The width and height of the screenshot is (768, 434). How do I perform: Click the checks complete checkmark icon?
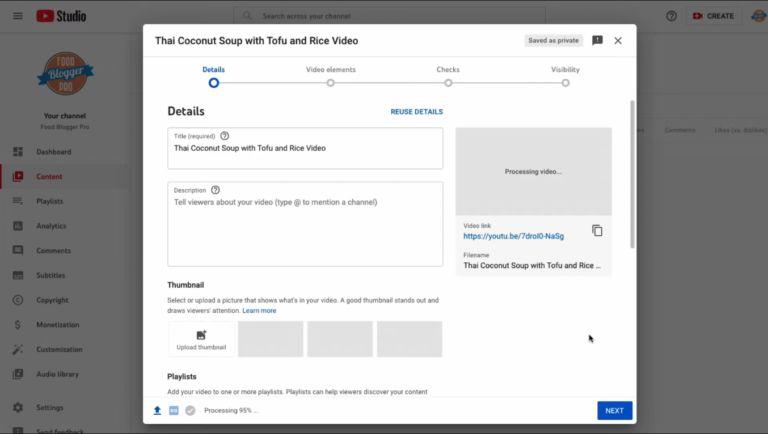click(190, 410)
